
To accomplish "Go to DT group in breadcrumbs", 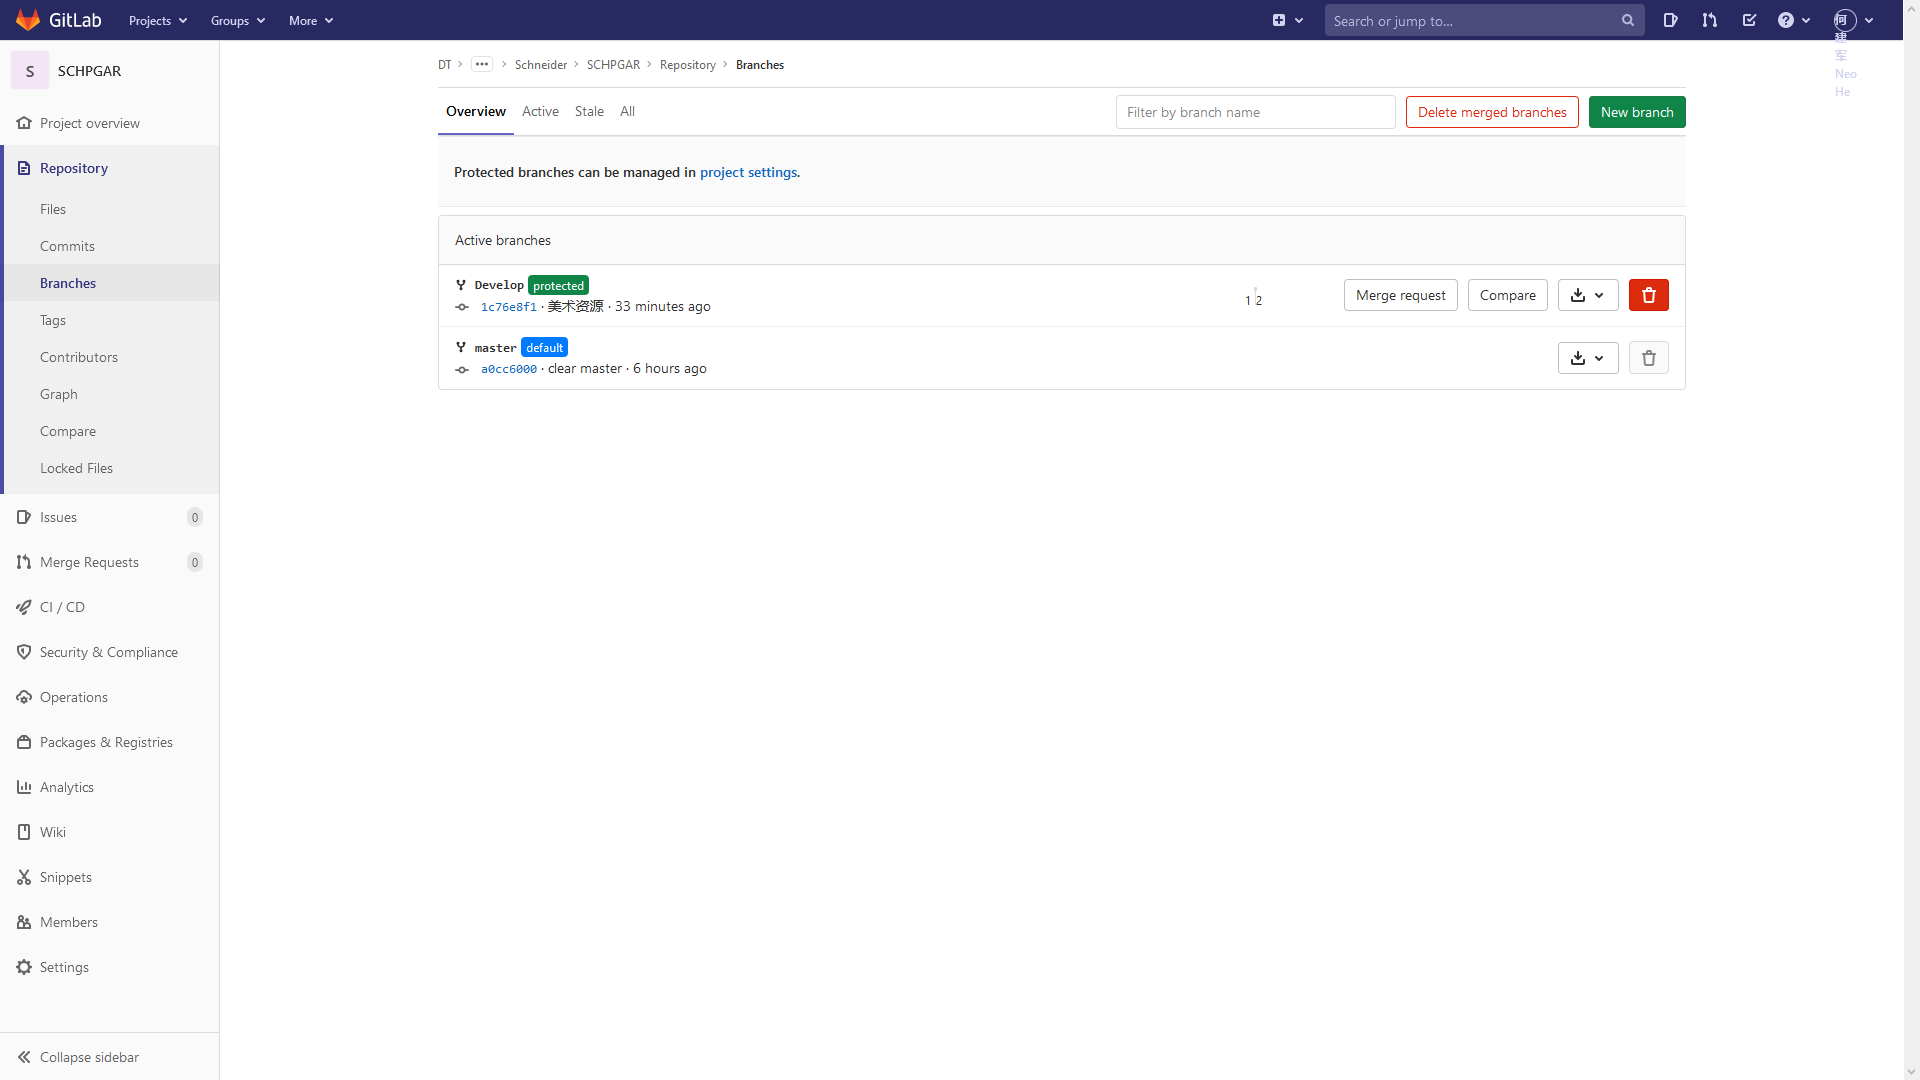I will pyautogui.click(x=445, y=65).
